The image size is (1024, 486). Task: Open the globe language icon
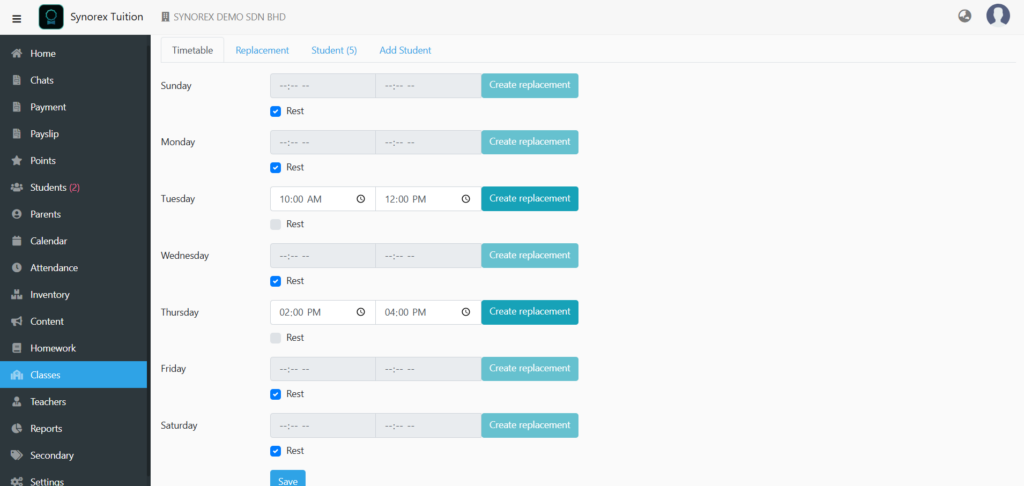pyautogui.click(x=965, y=16)
